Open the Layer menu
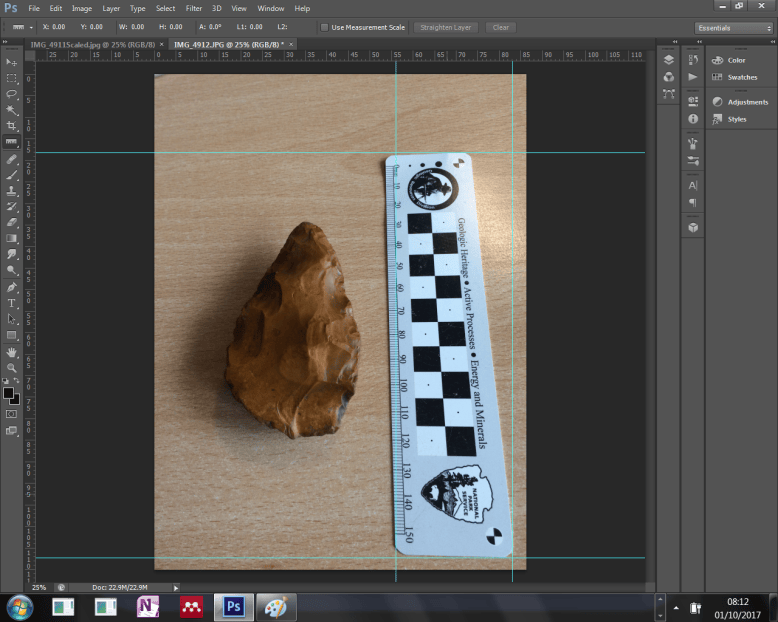Screen dimensions: 778x622 [x=111, y=8]
